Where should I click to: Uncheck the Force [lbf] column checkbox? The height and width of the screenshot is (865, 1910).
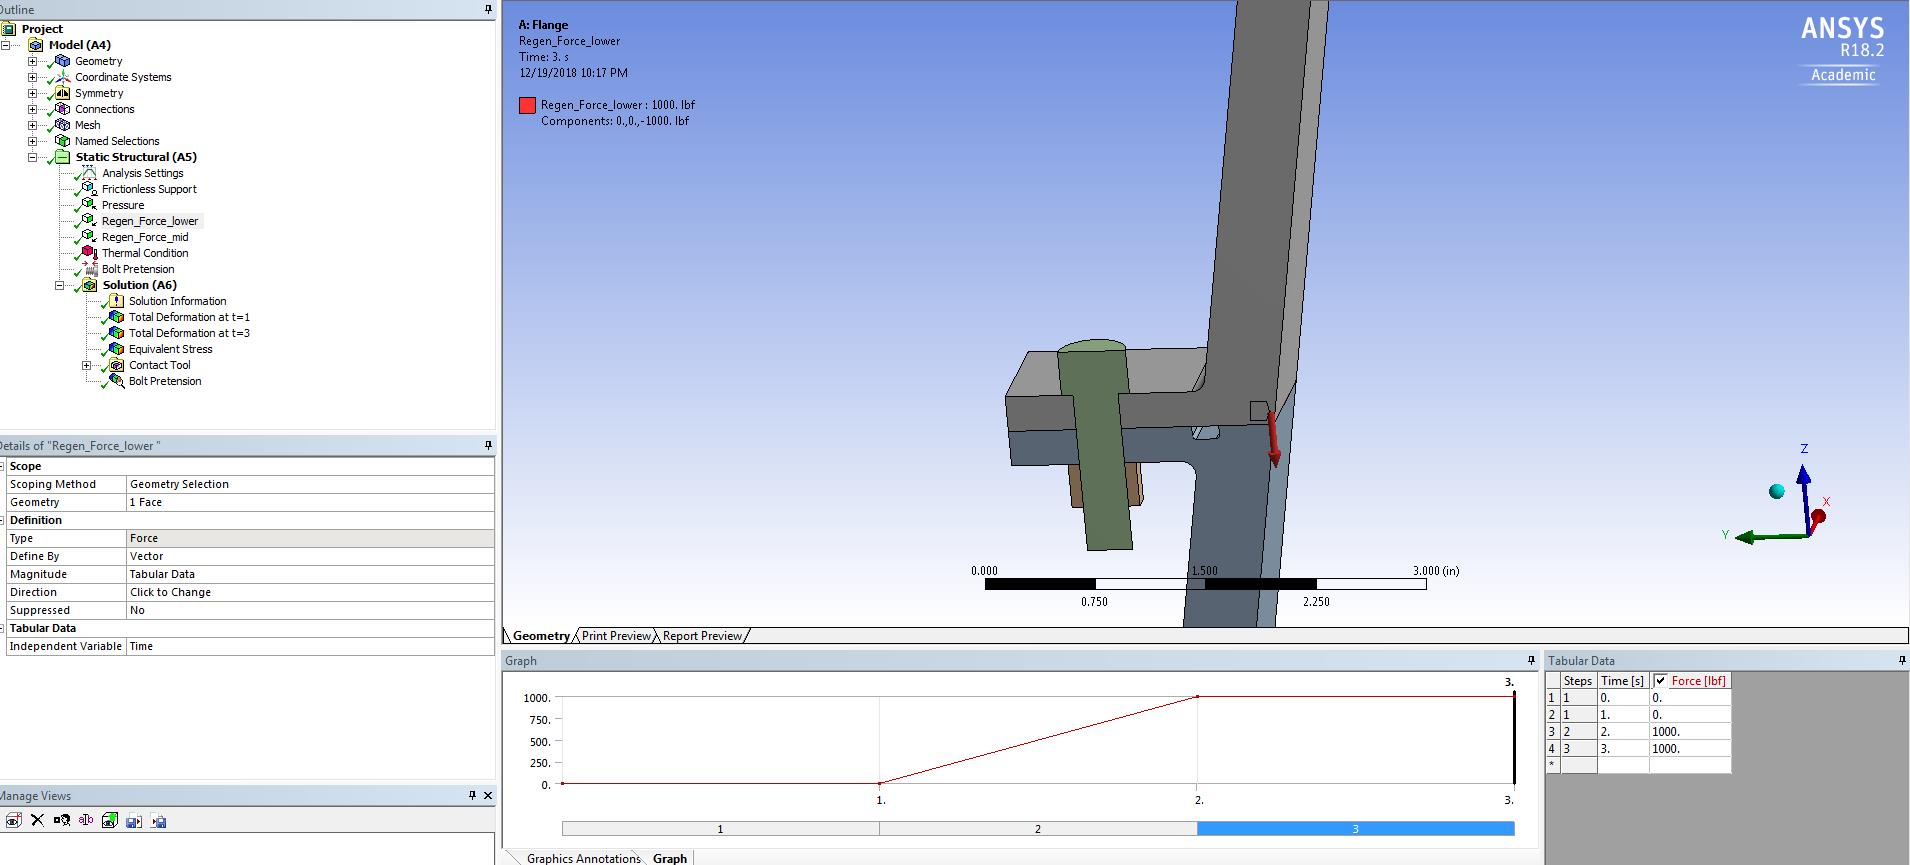pyautogui.click(x=1661, y=681)
